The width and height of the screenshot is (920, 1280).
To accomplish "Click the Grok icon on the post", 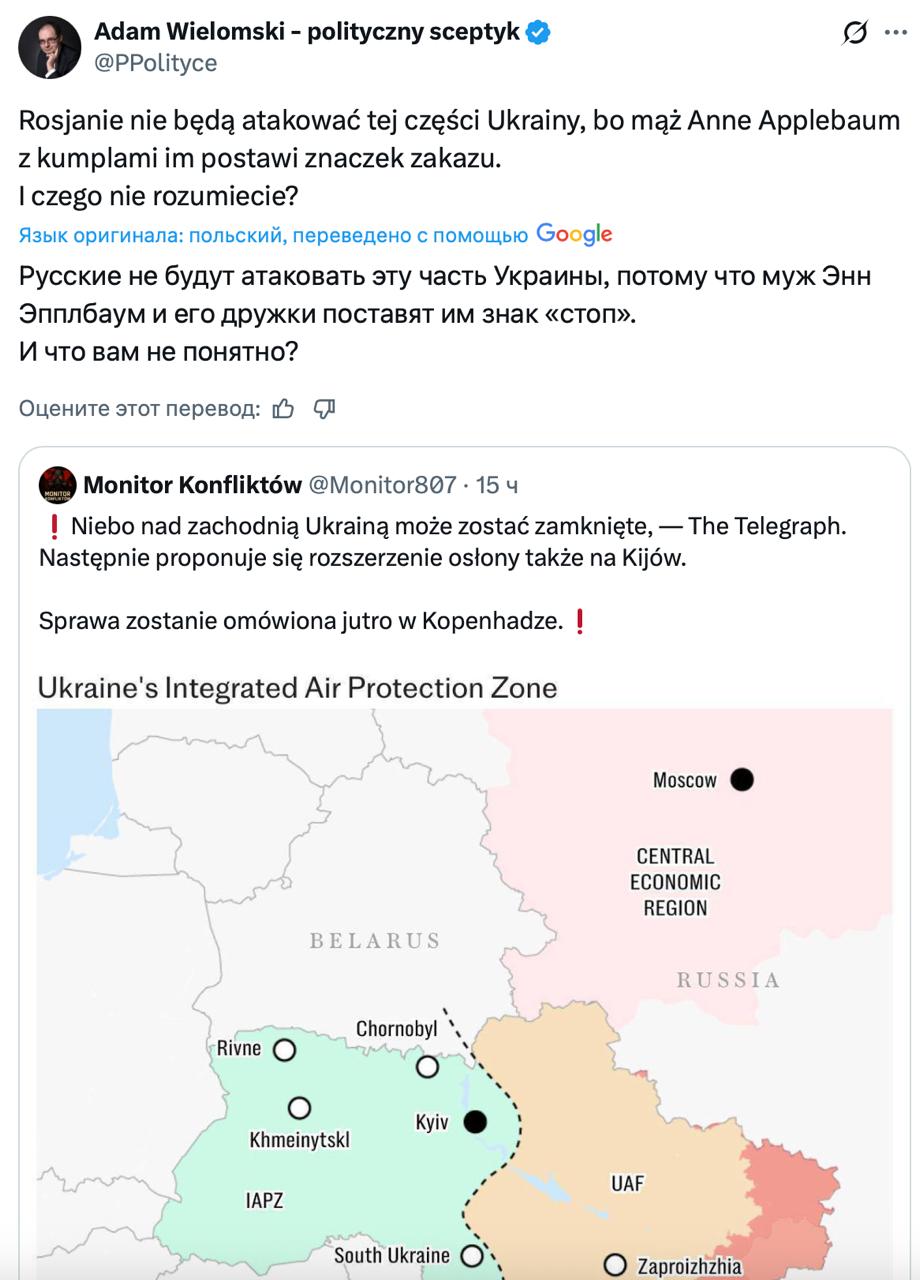I will (855, 33).
